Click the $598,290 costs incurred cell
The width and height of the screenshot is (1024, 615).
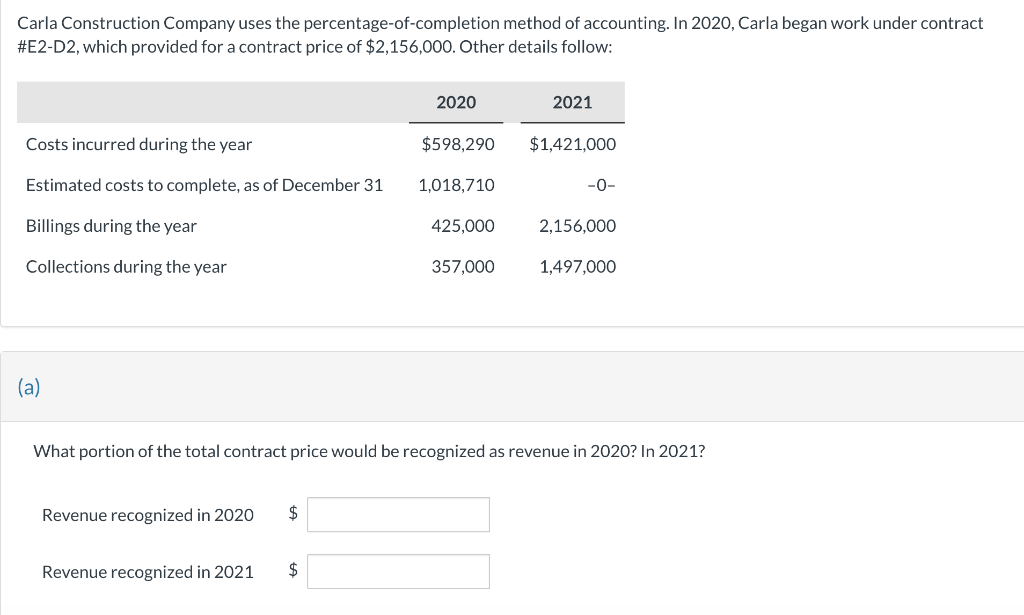click(458, 144)
